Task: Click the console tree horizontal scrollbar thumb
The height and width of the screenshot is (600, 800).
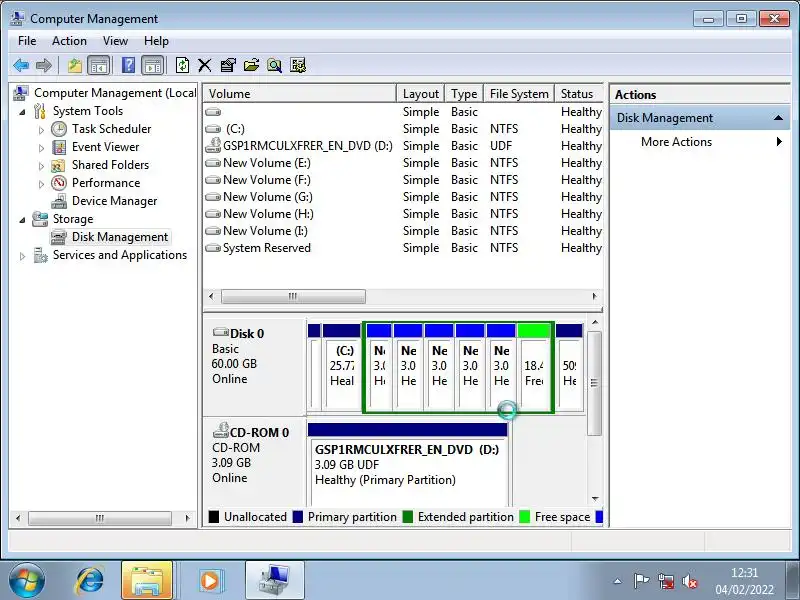Action: [100, 518]
